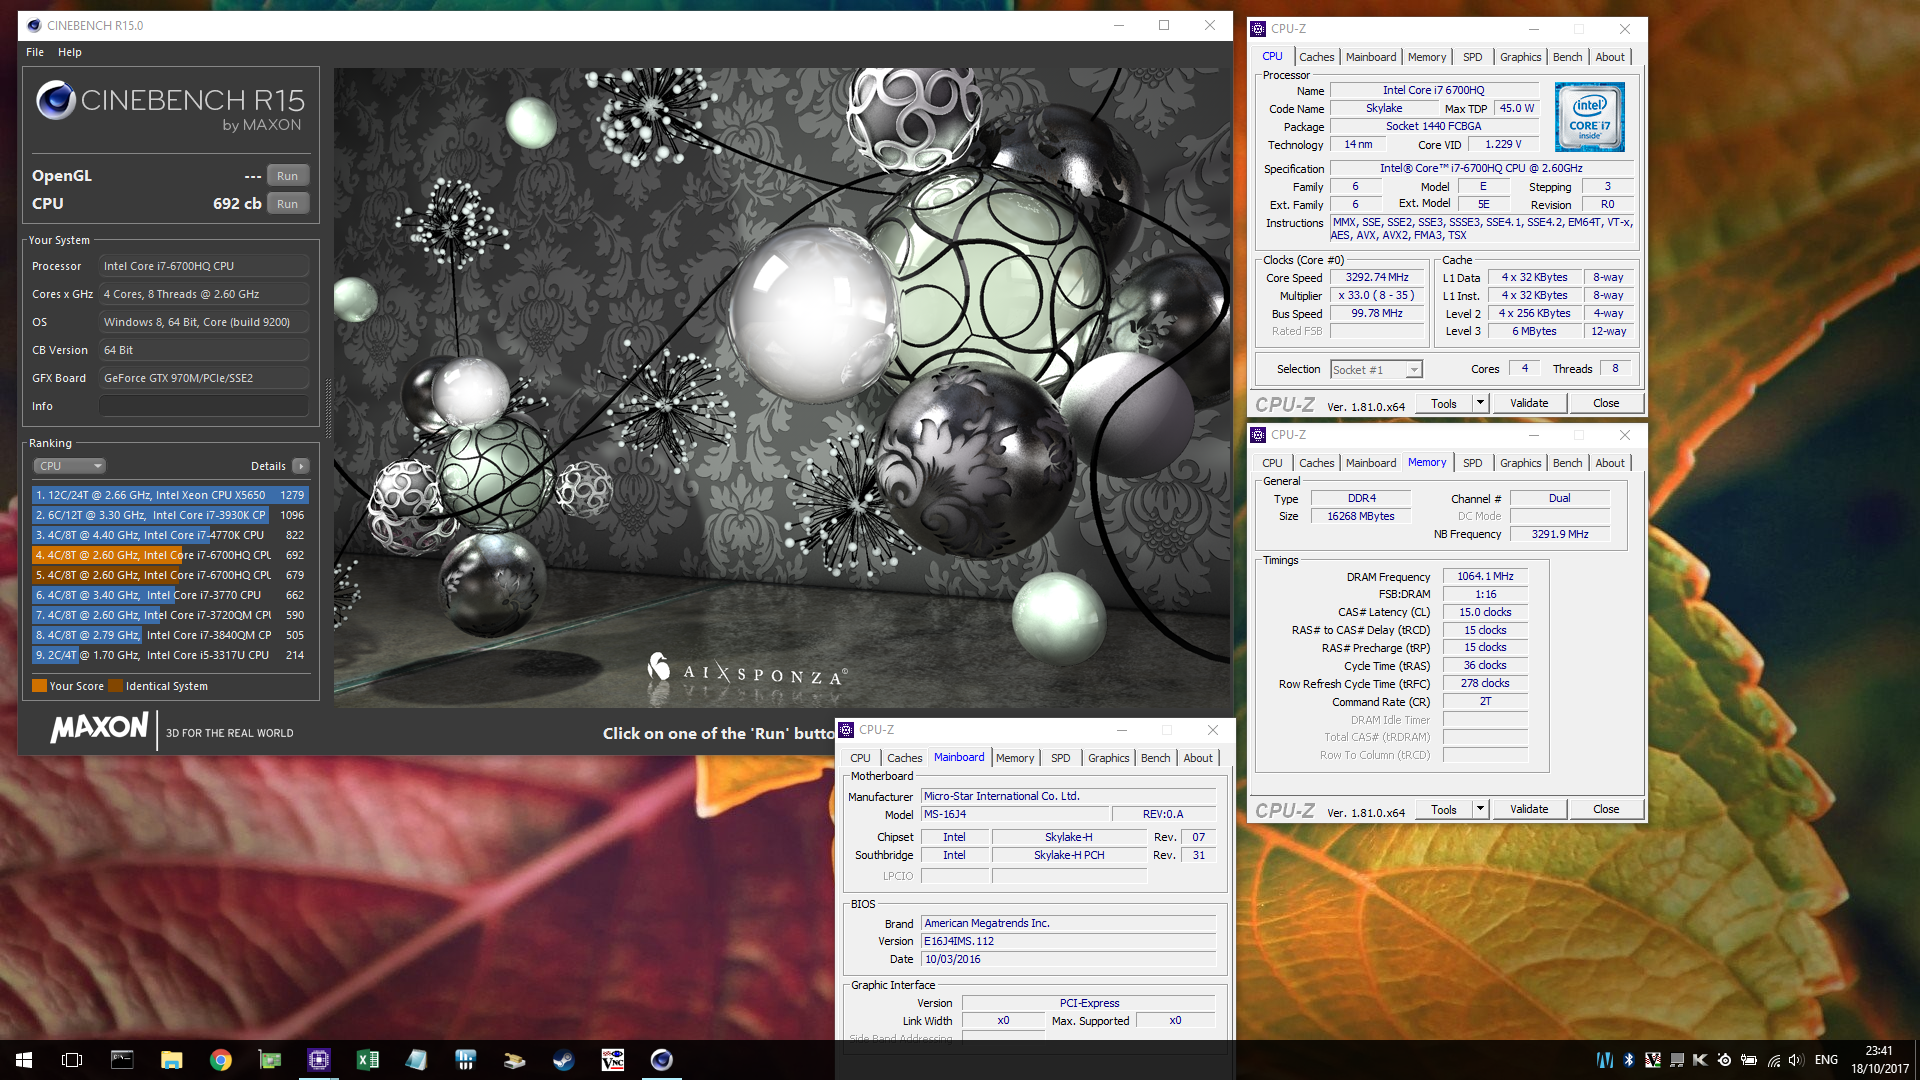Open Google Chrome from the taskbar
This screenshot has height=1080, width=1920.
coord(220,1060)
